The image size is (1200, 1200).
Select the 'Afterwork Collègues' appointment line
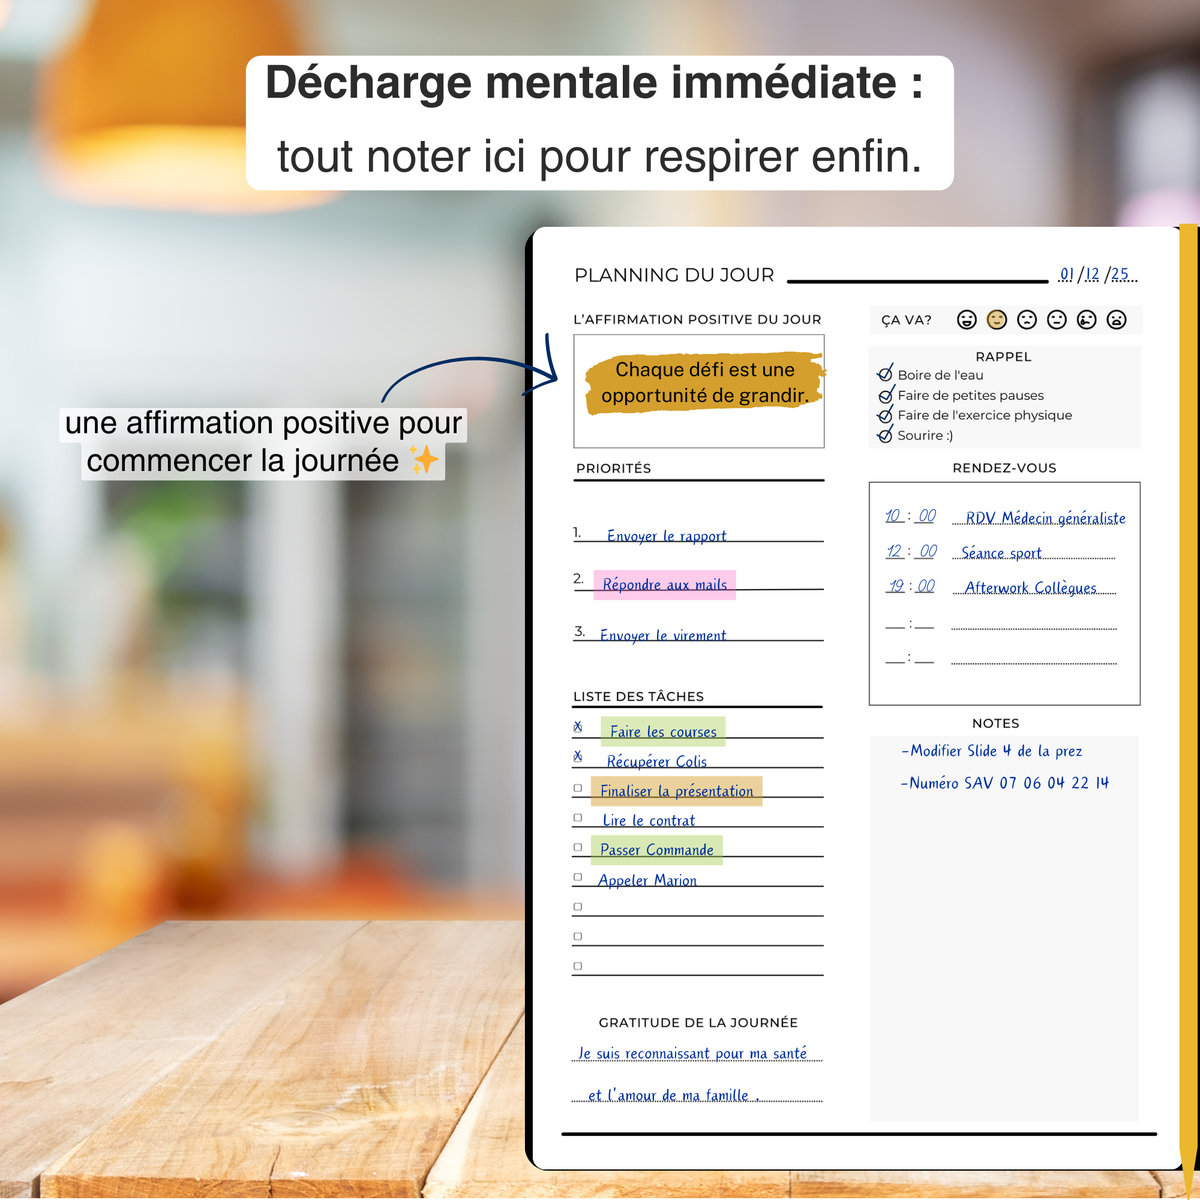1030,588
